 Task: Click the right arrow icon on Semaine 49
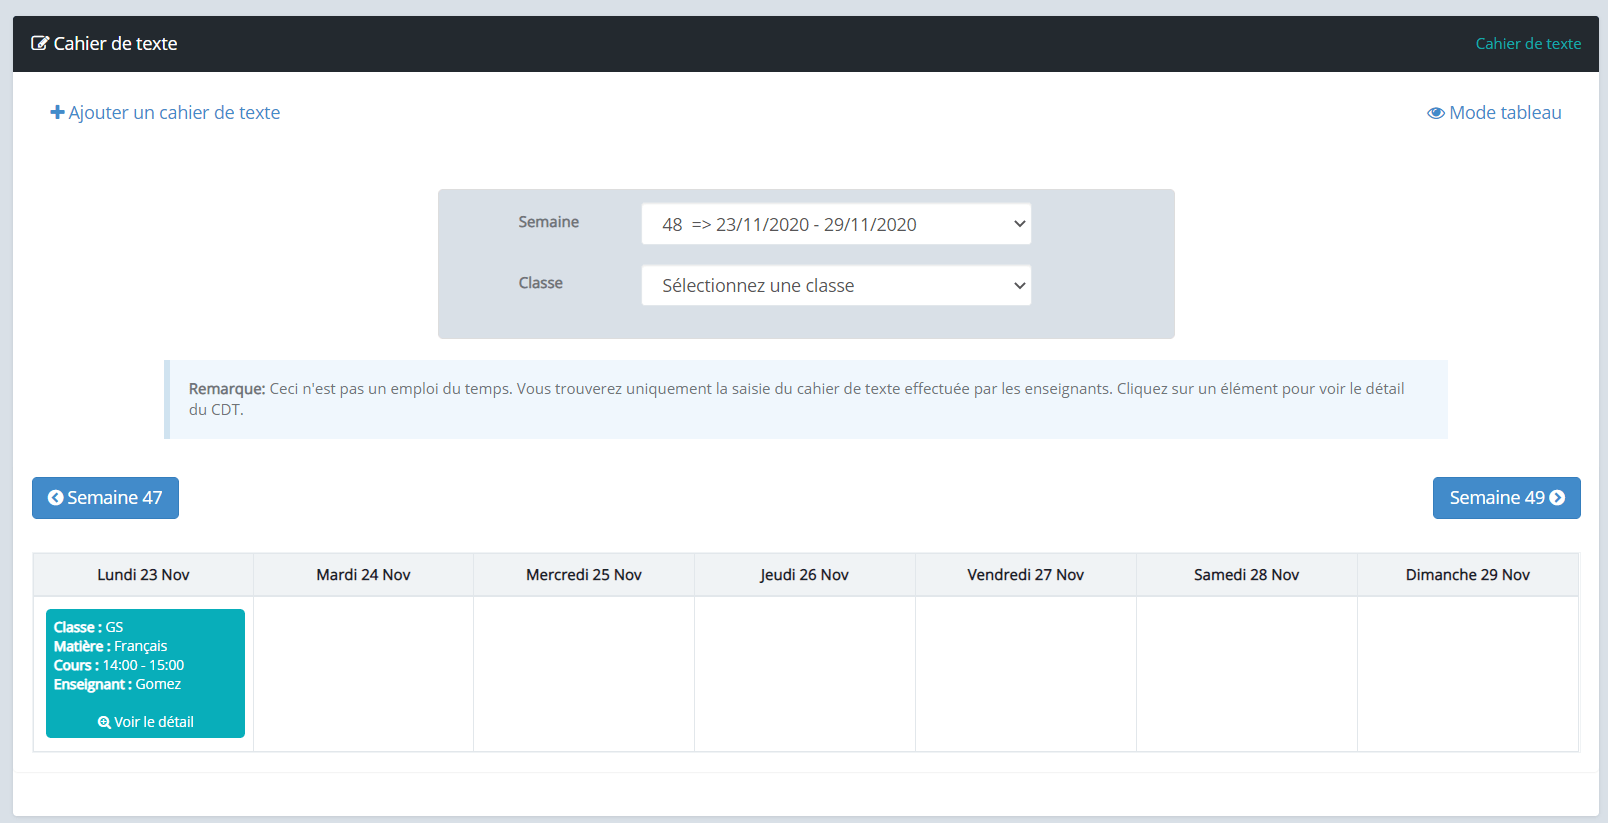coord(1557,498)
